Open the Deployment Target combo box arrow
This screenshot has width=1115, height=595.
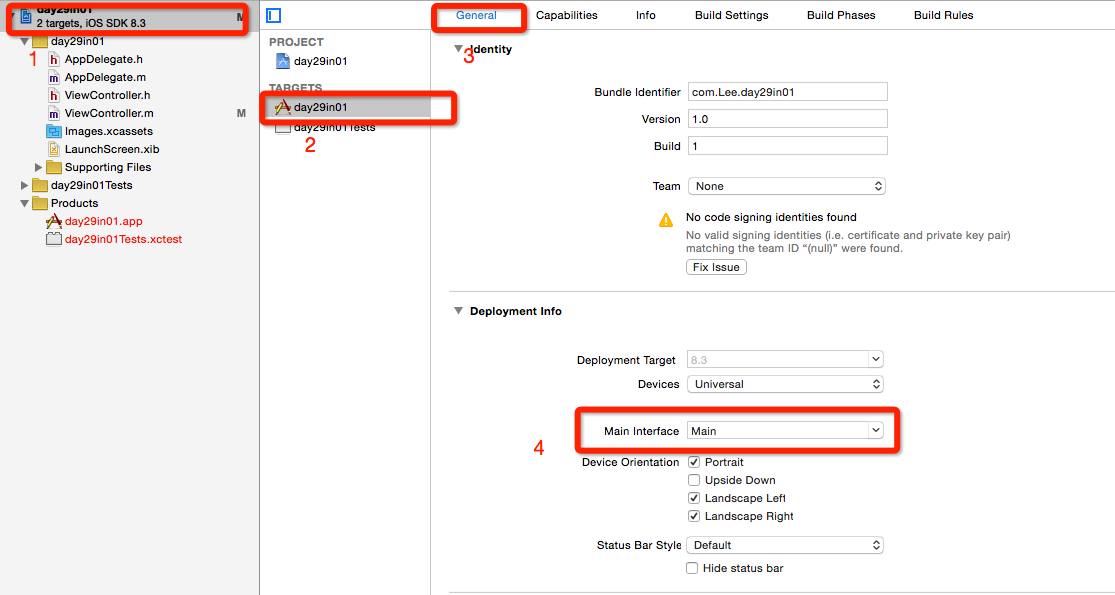point(875,360)
